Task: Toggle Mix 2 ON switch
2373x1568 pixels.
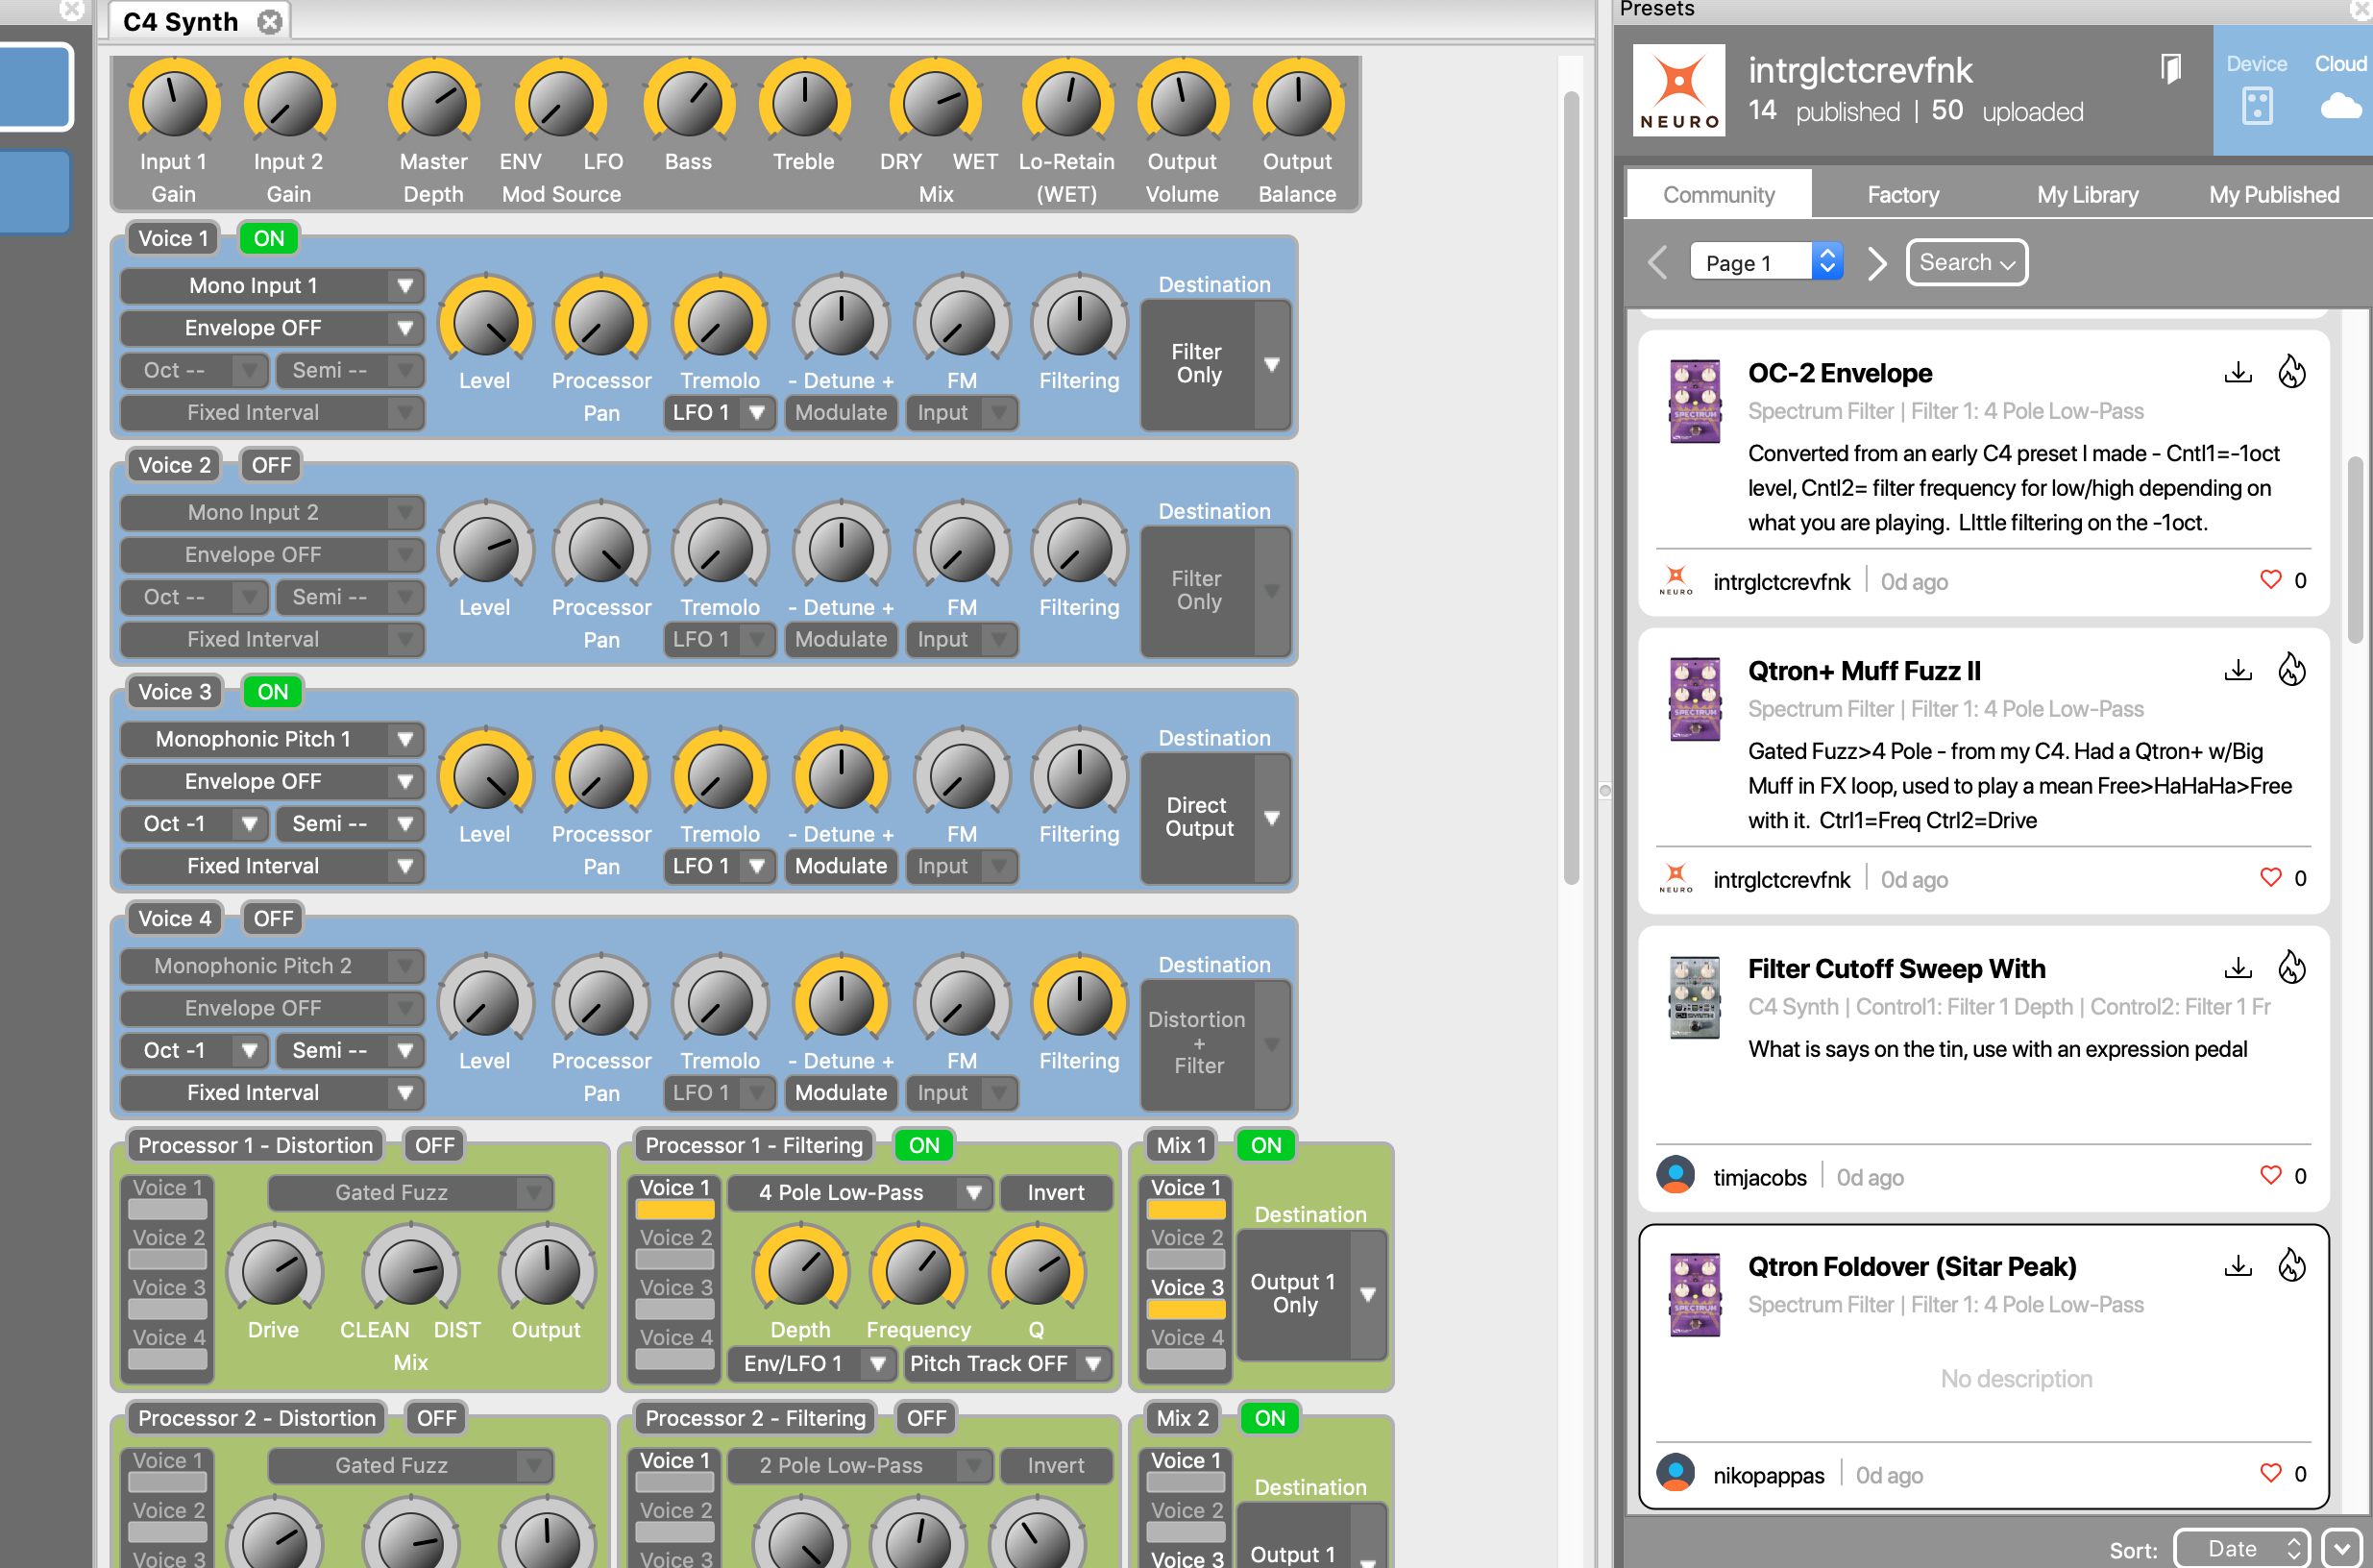Action: click(1270, 1419)
